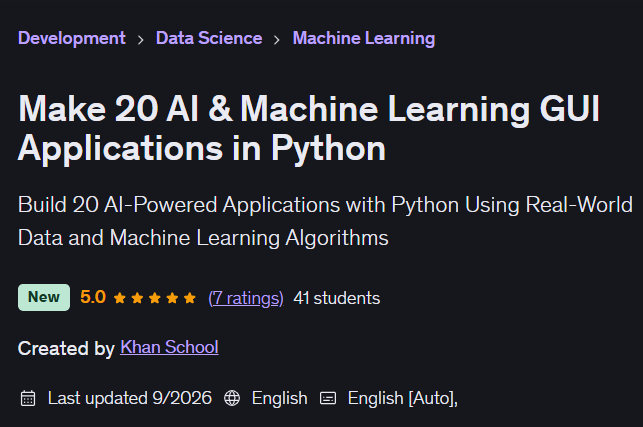The height and width of the screenshot is (427, 643).
Task: Click the Created by label
Action: tap(66, 349)
